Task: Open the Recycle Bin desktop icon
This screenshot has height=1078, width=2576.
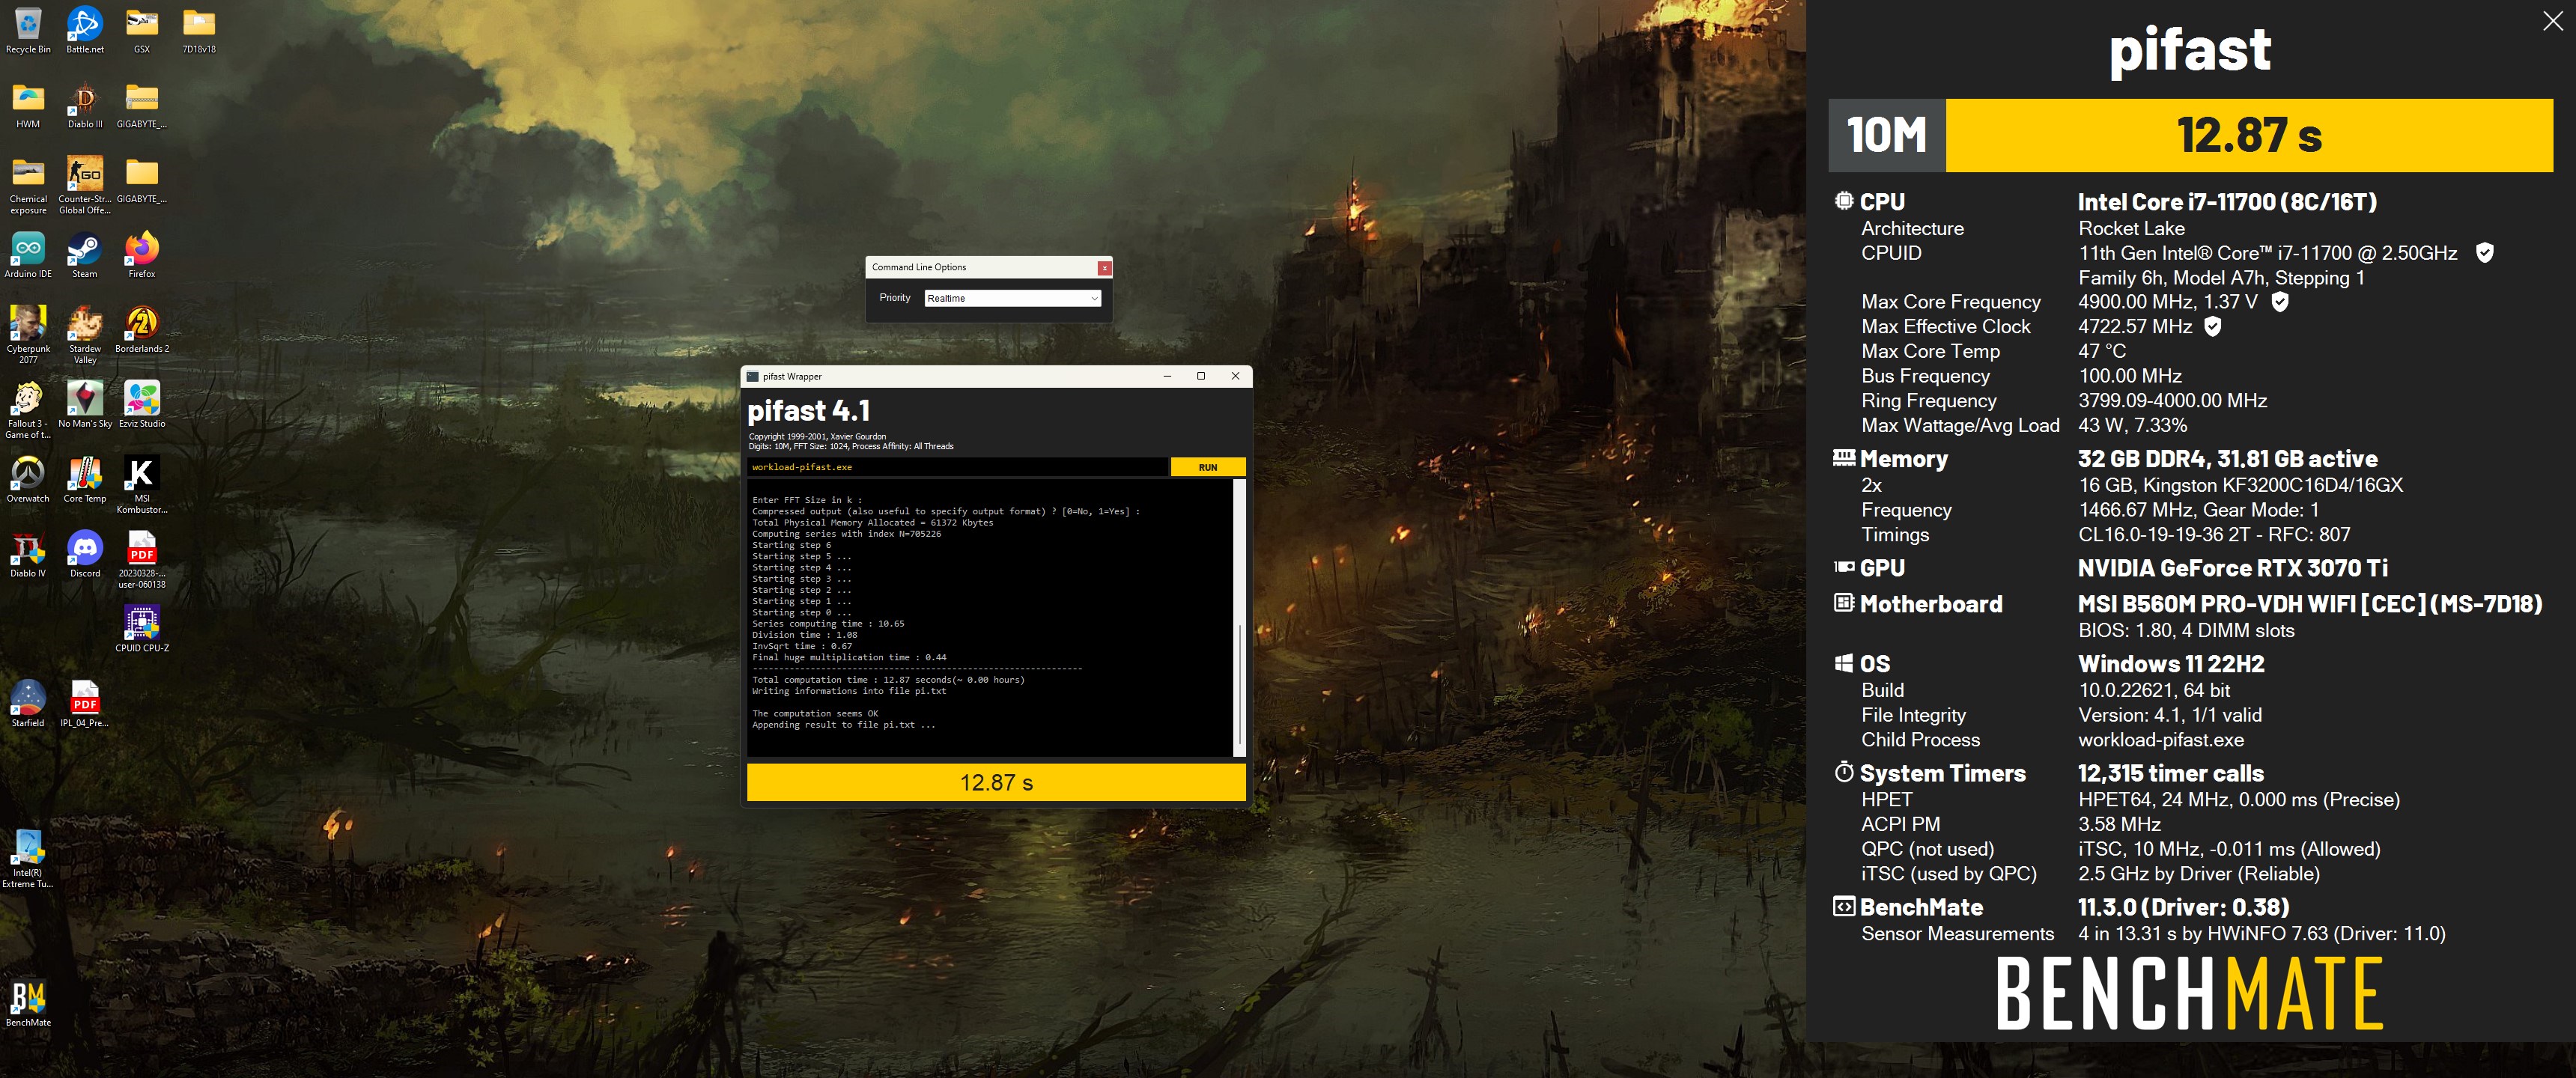Action: coord(28,30)
